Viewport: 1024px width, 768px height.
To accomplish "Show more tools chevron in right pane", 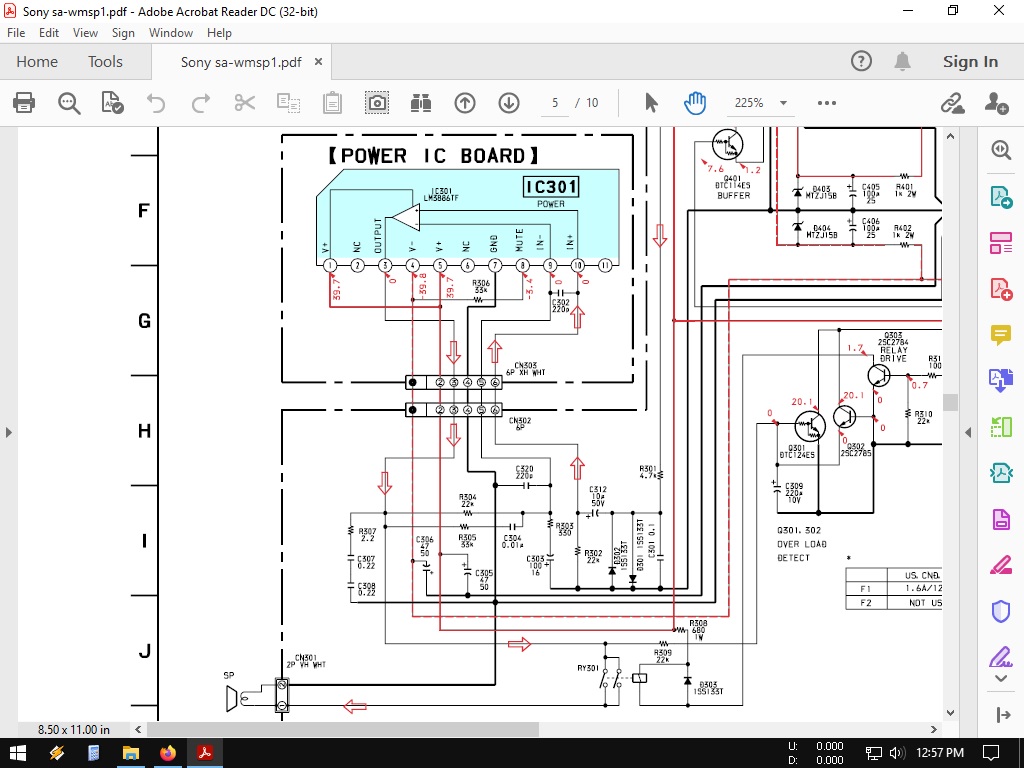I will [1001, 679].
